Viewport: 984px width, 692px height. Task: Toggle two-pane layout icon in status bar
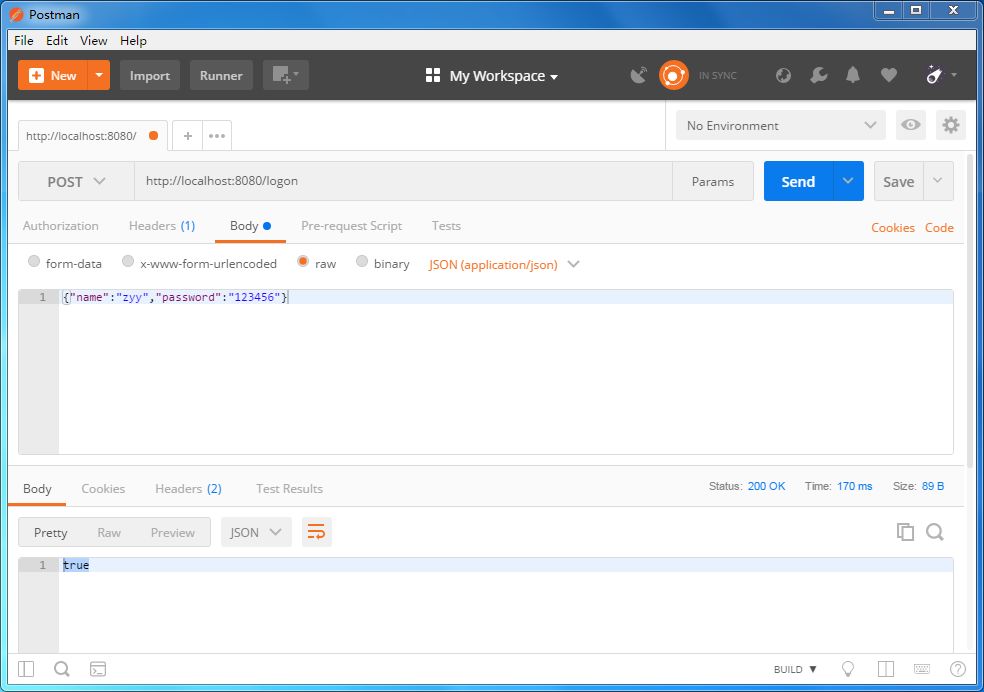point(886,669)
